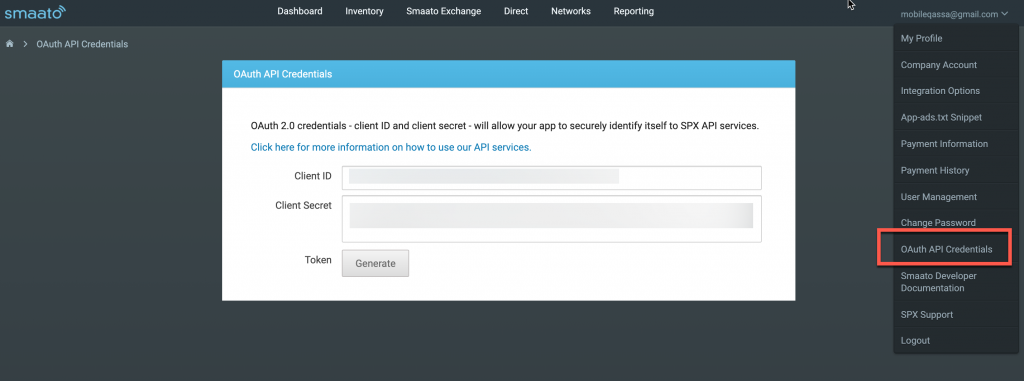Generate a new token
1024x381 pixels.
pos(376,263)
